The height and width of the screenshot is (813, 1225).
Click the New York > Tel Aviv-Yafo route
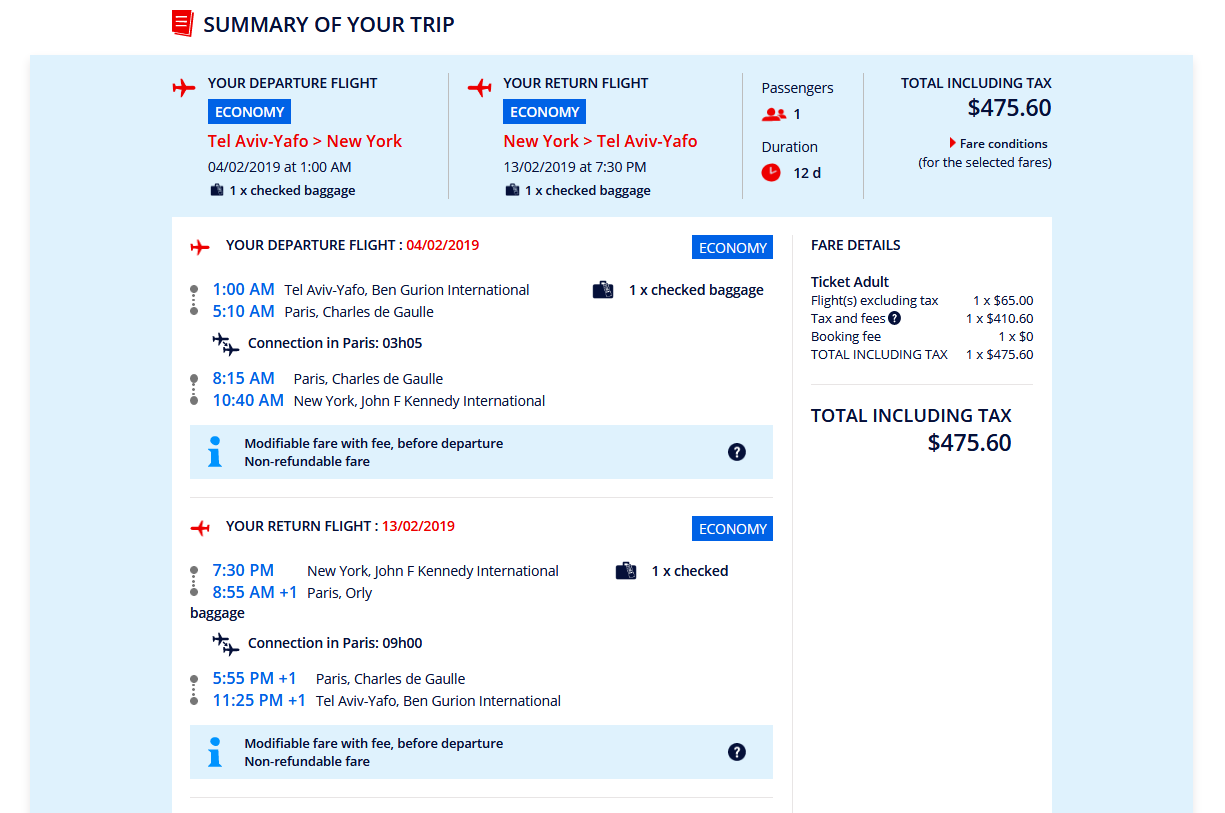pos(600,141)
